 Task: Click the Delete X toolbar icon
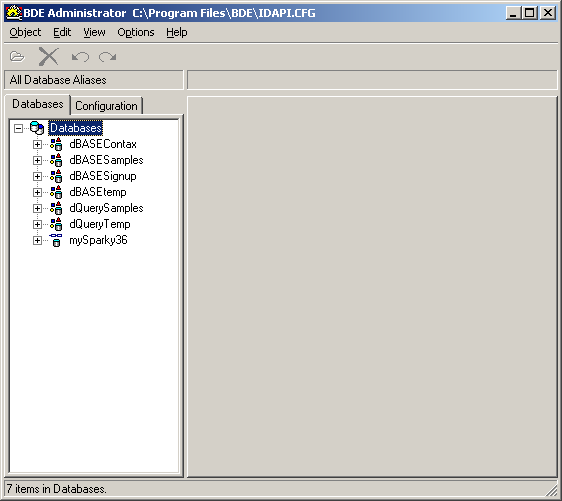click(48, 57)
